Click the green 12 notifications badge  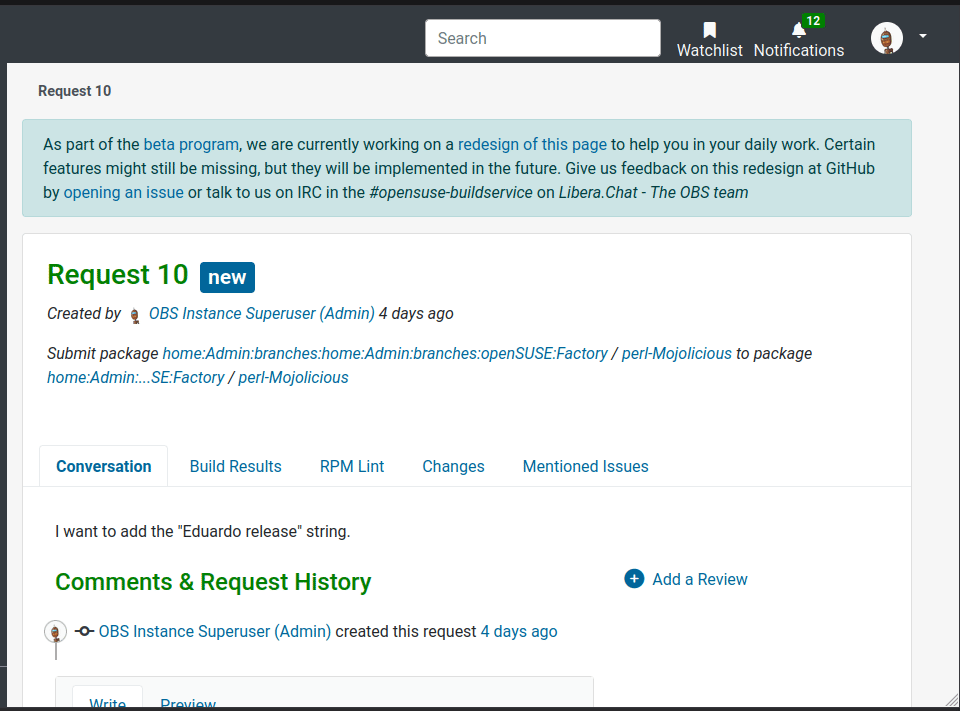point(813,21)
